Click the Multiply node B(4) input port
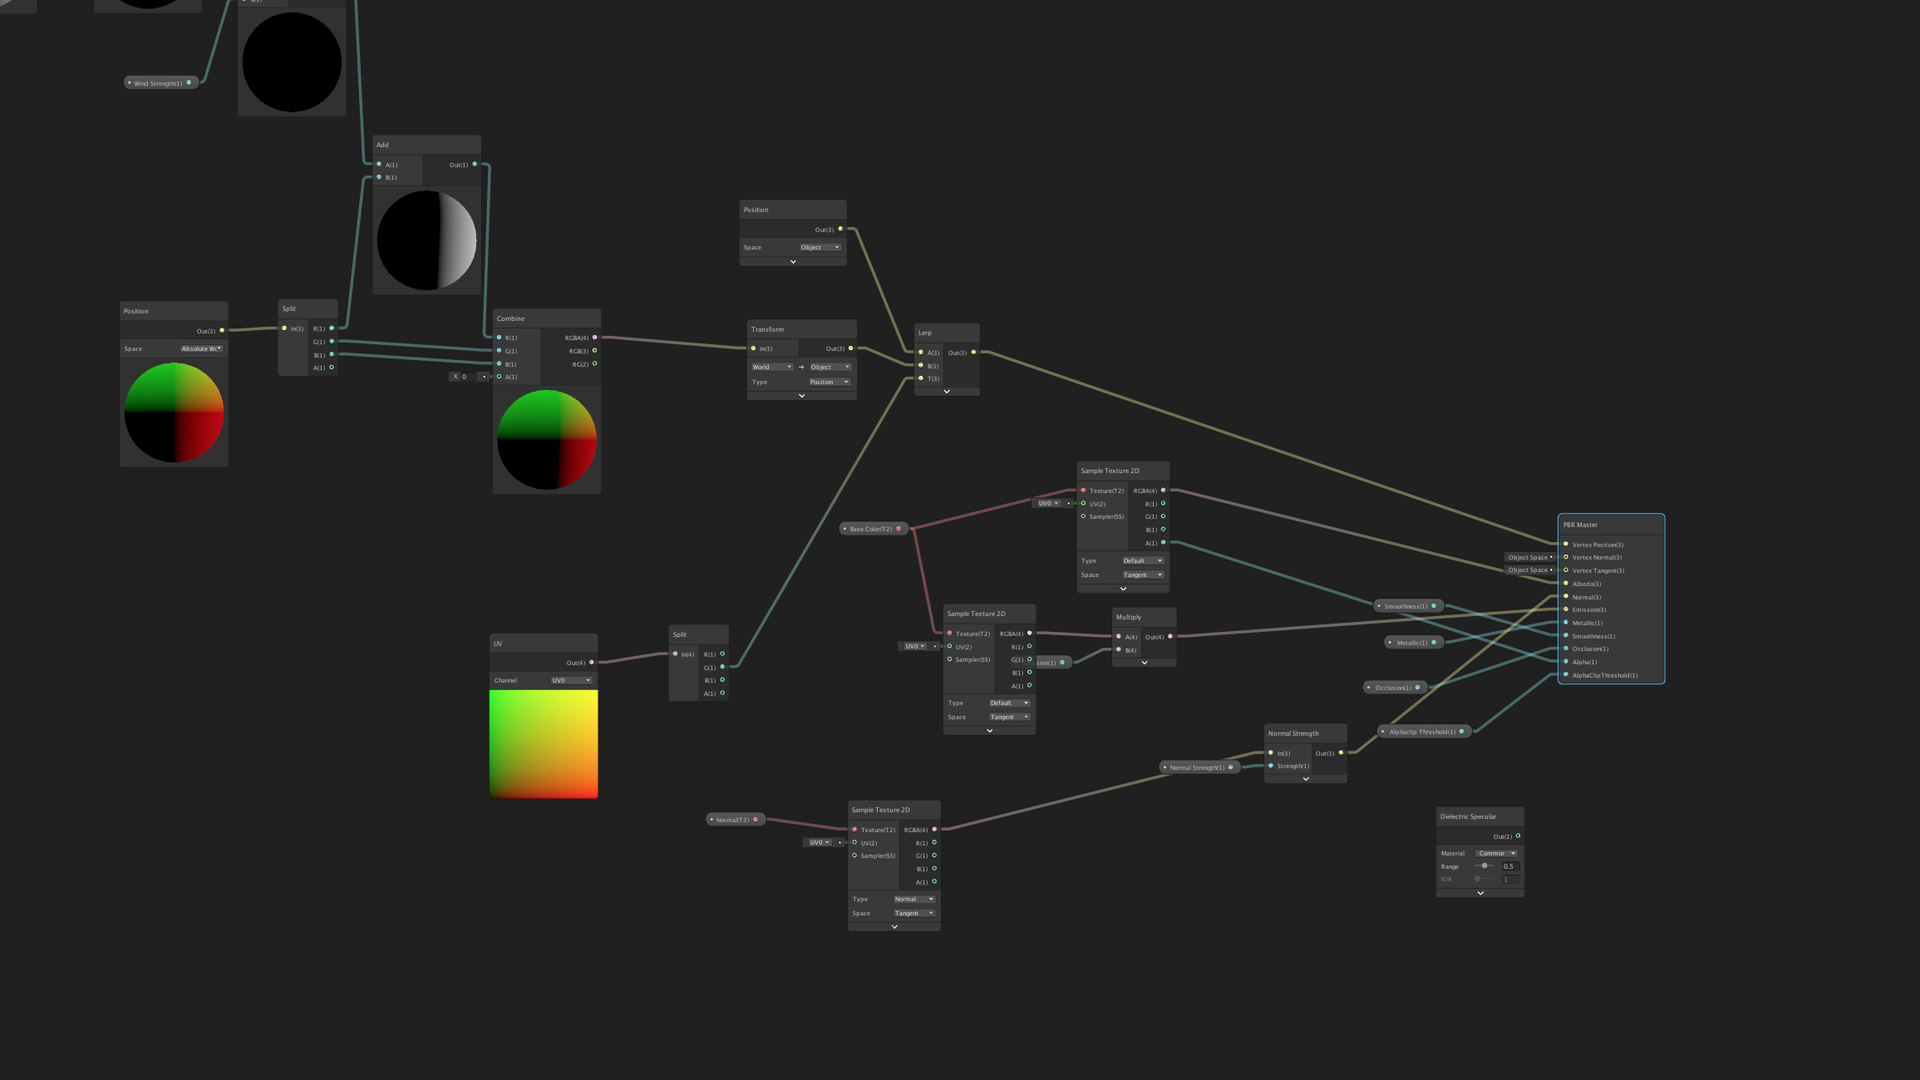The width and height of the screenshot is (1920, 1080). [1119, 650]
